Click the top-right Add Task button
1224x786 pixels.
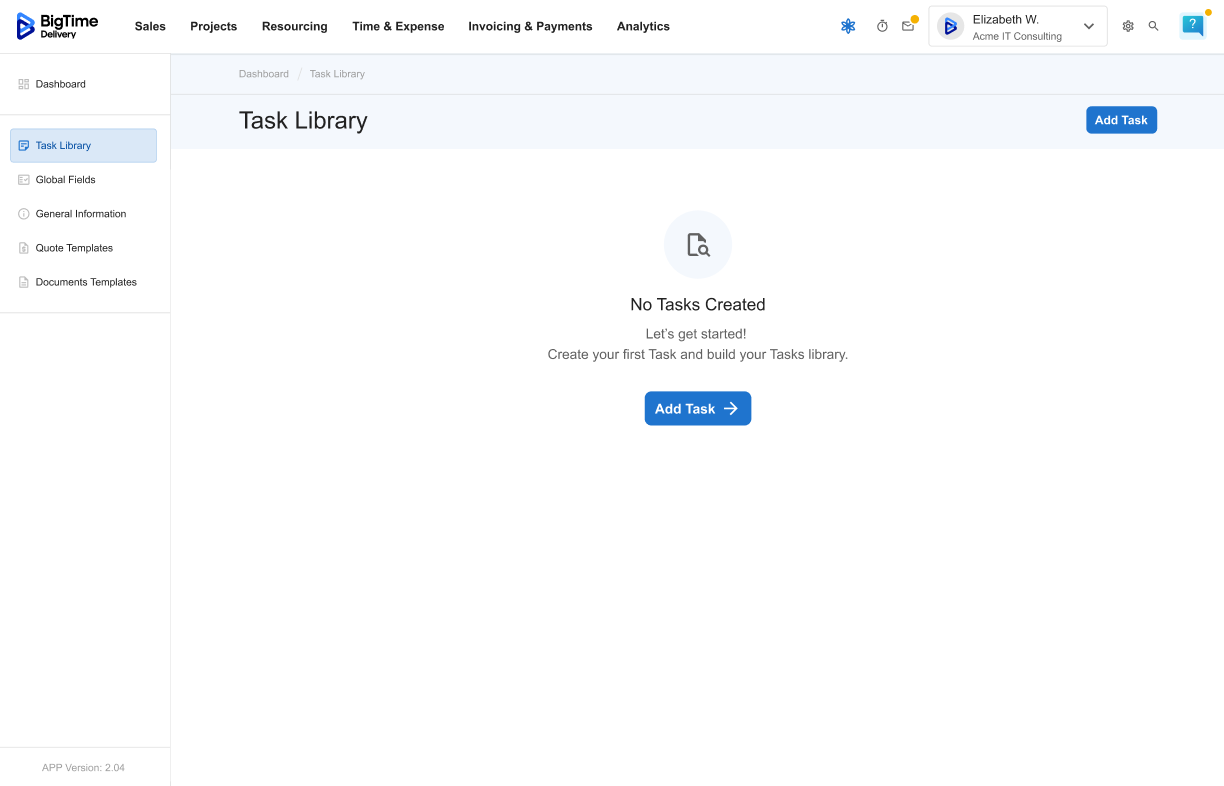(1121, 120)
